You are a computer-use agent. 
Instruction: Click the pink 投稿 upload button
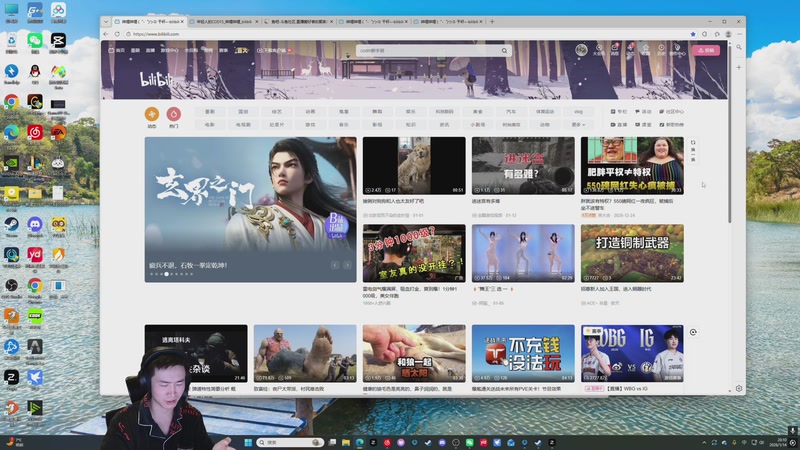706,50
